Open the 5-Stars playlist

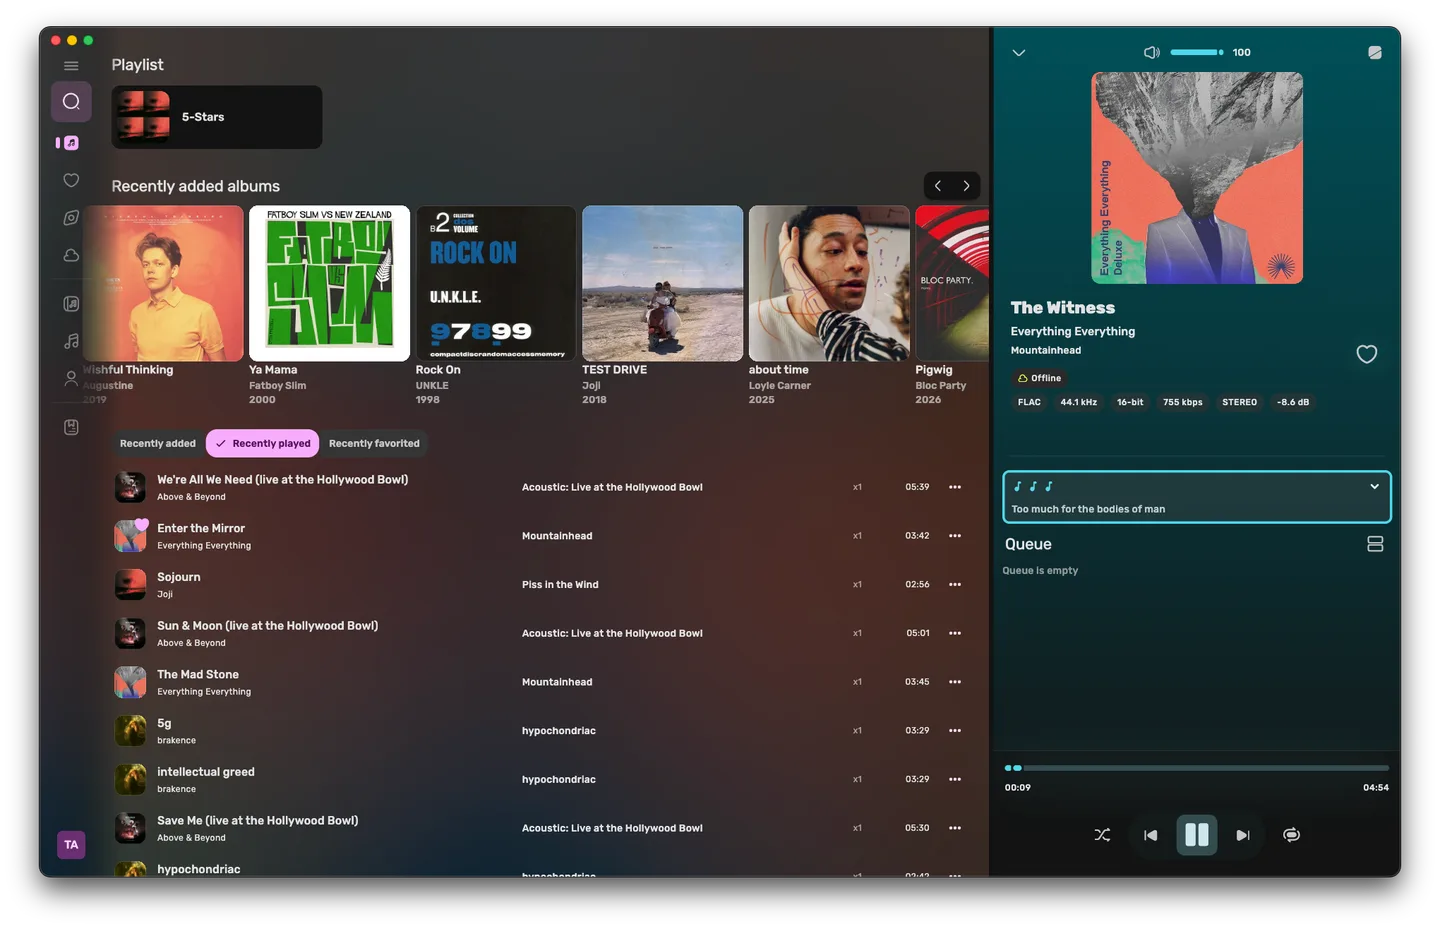pos(217,117)
